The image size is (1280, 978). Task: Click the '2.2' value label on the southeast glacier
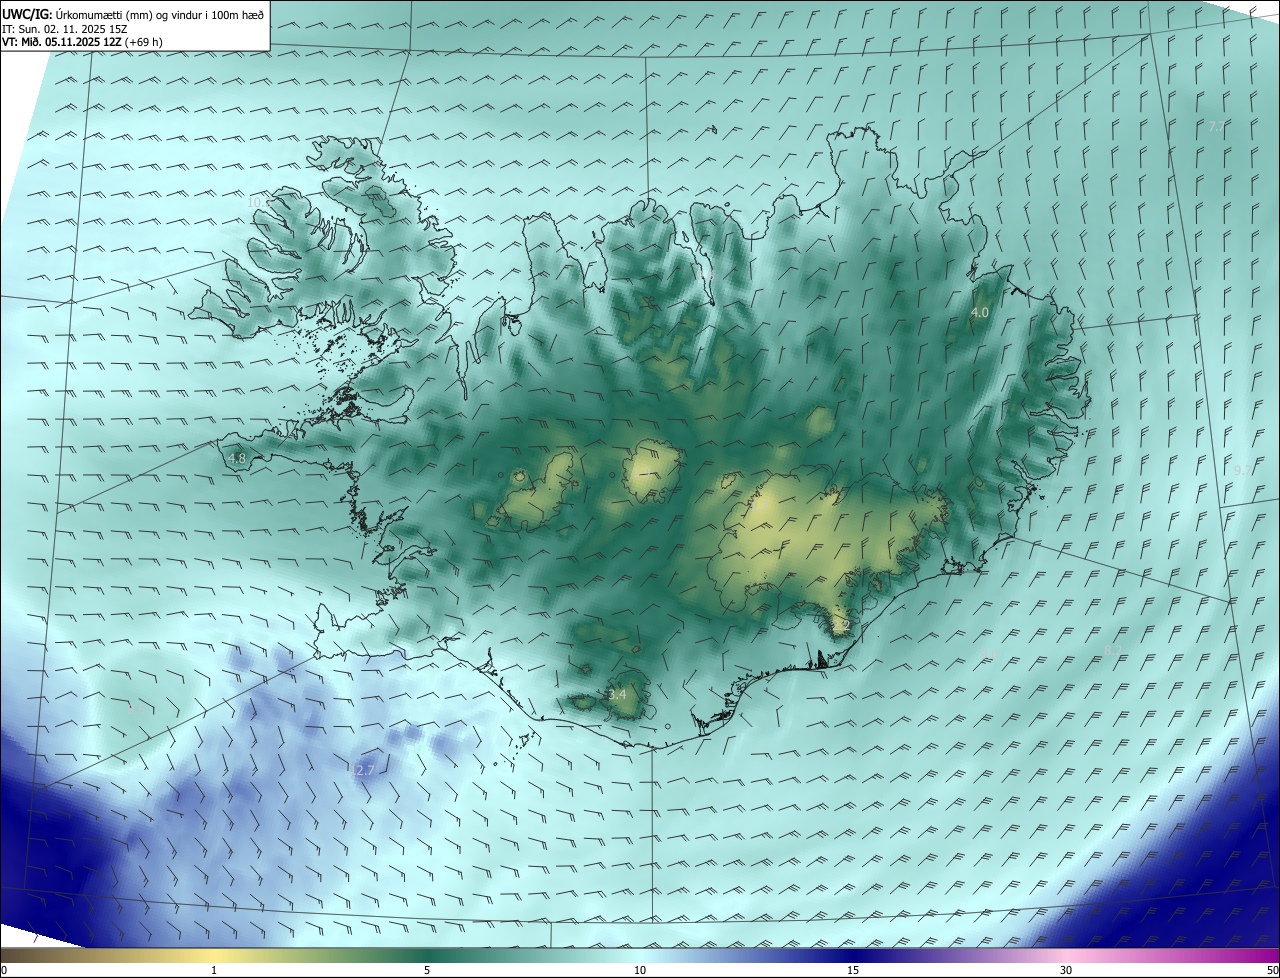(x=840, y=626)
